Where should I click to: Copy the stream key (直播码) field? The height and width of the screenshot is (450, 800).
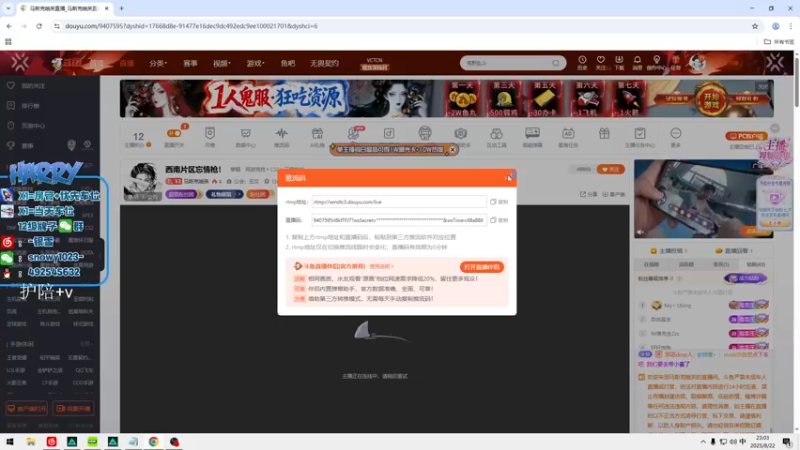click(499, 220)
